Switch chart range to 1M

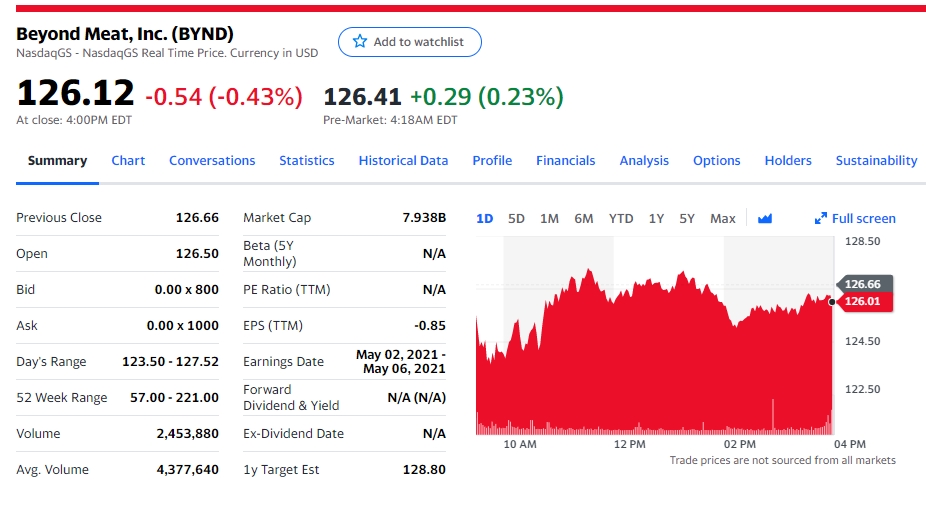[549, 219]
